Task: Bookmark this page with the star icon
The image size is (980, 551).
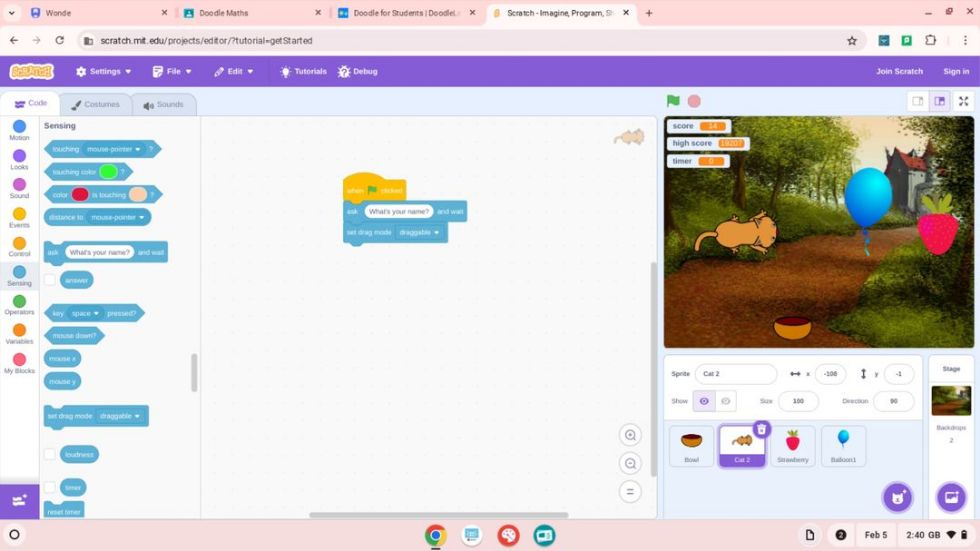Action: click(x=851, y=41)
